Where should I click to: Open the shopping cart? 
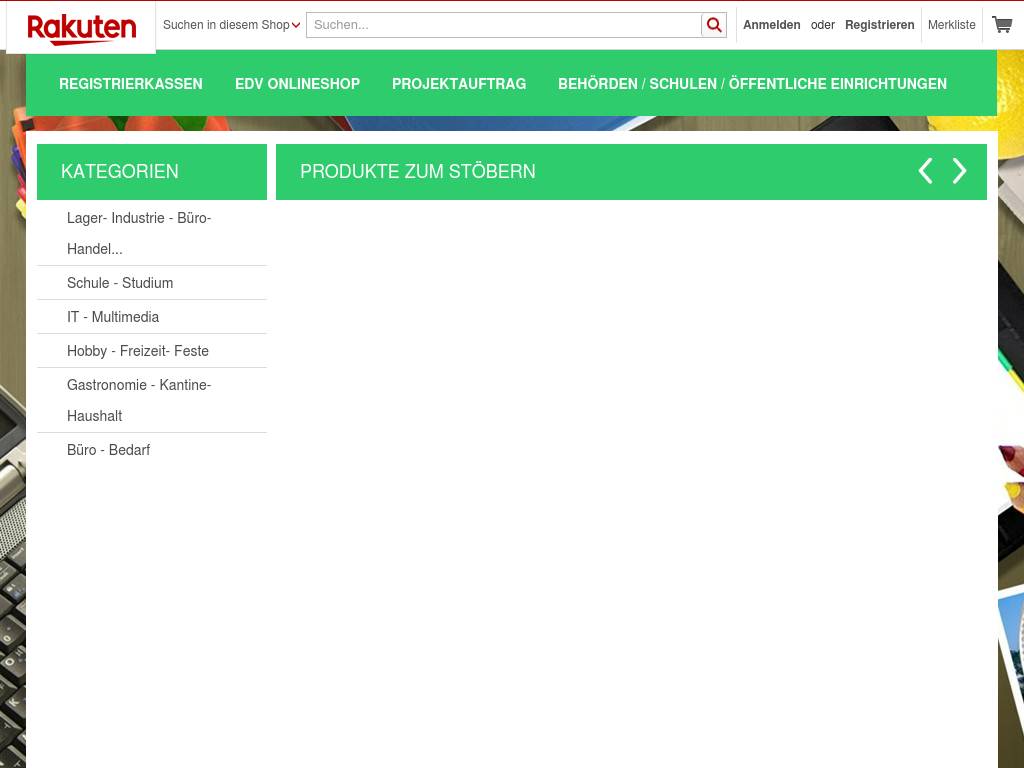coord(1001,25)
